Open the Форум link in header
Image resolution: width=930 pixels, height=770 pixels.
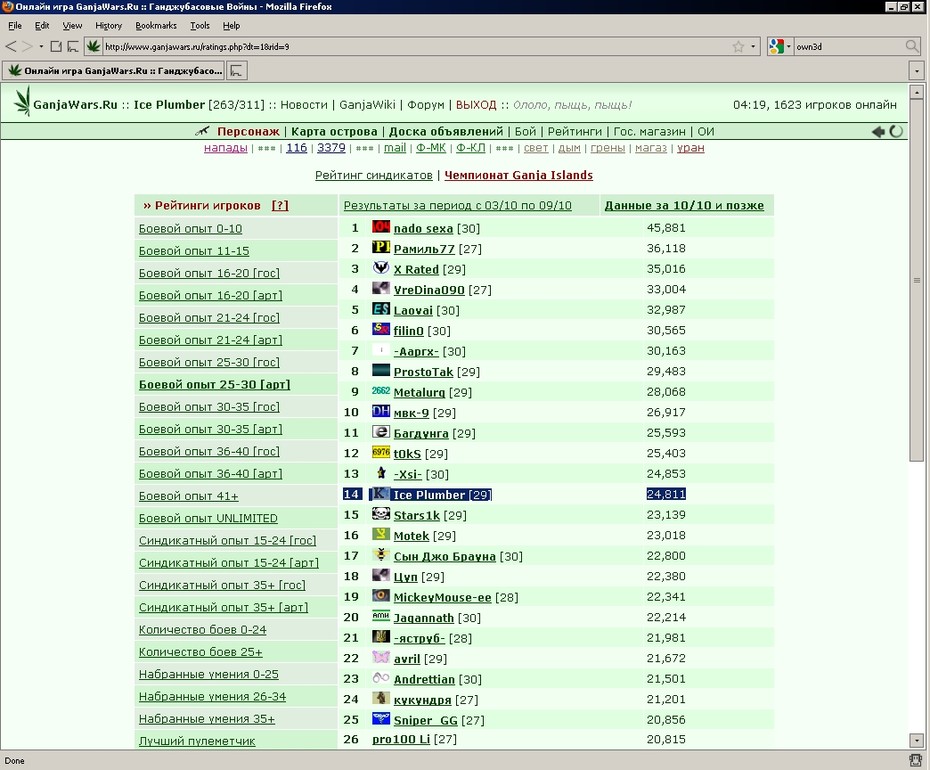point(426,105)
